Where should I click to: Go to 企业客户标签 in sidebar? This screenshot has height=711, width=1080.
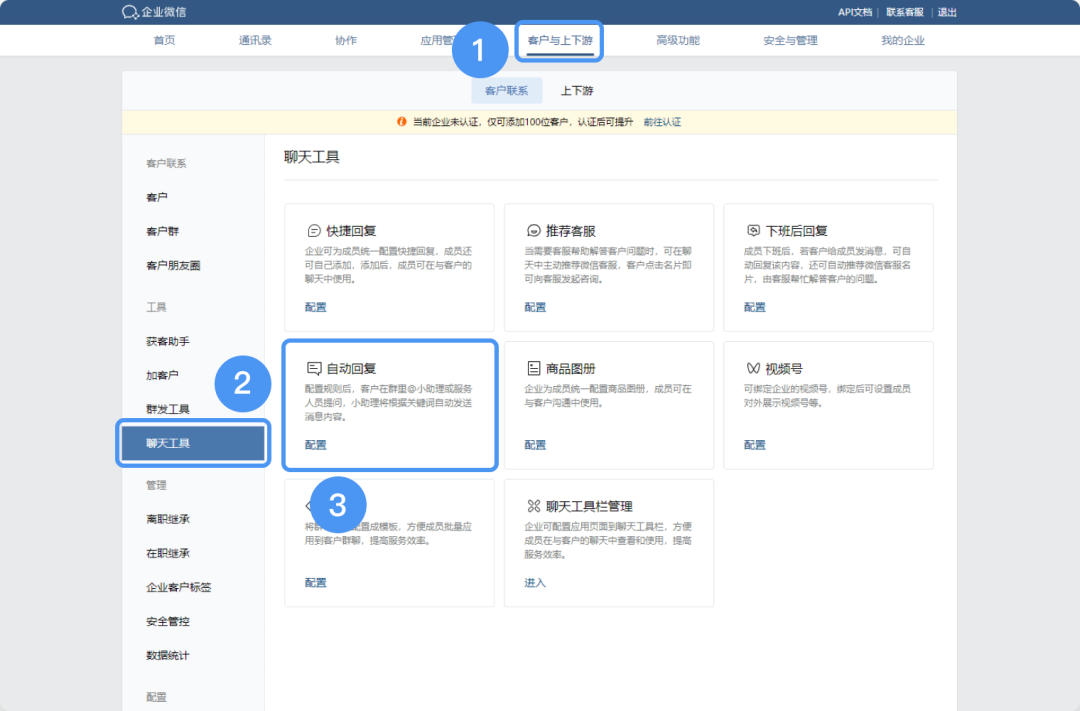(x=179, y=588)
